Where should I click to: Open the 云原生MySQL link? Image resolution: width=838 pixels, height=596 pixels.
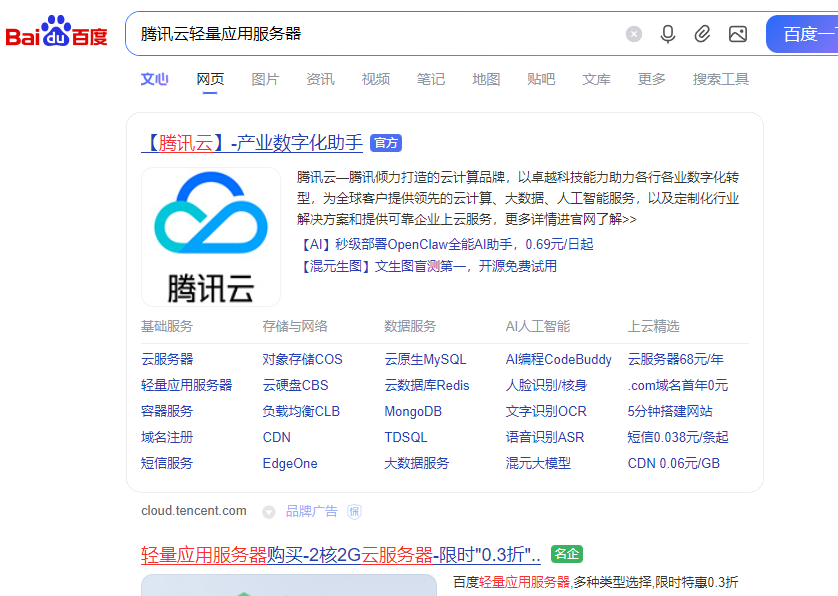pyautogui.click(x=425, y=359)
